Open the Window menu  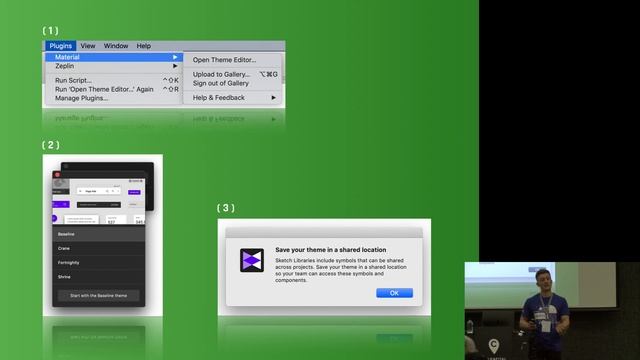click(x=116, y=46)
